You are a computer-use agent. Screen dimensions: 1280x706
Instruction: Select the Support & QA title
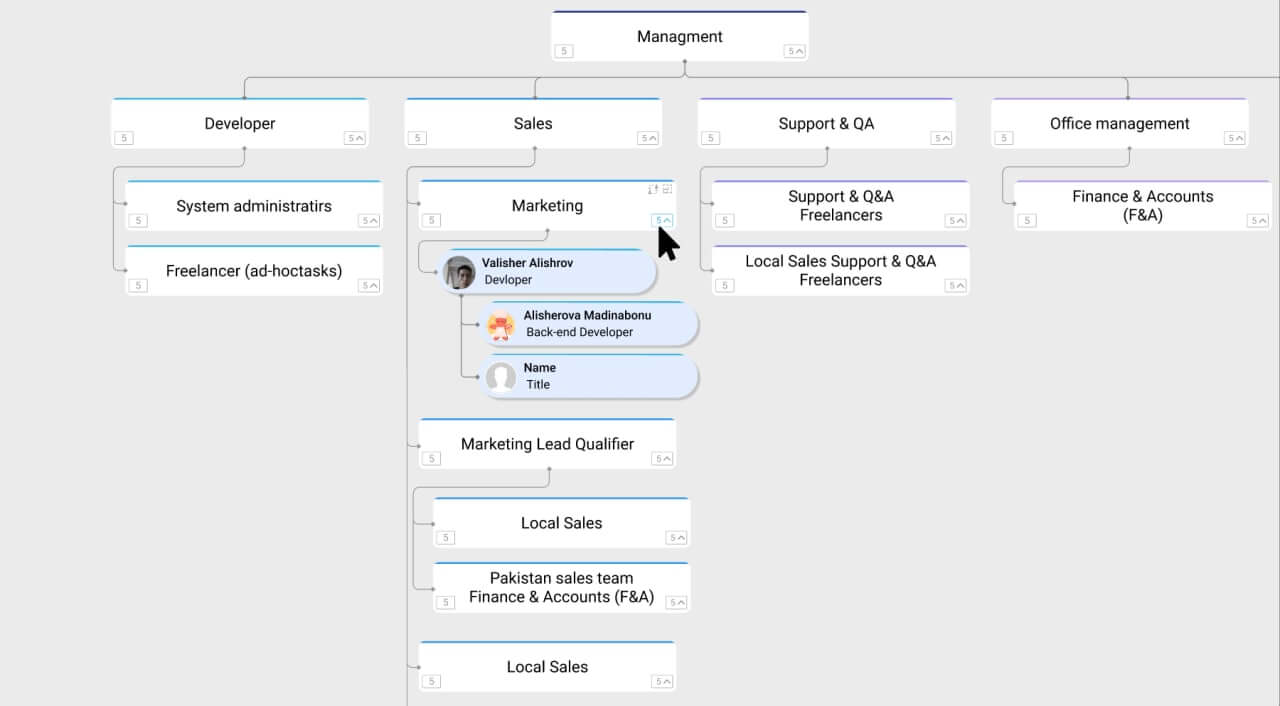point(826,123)
